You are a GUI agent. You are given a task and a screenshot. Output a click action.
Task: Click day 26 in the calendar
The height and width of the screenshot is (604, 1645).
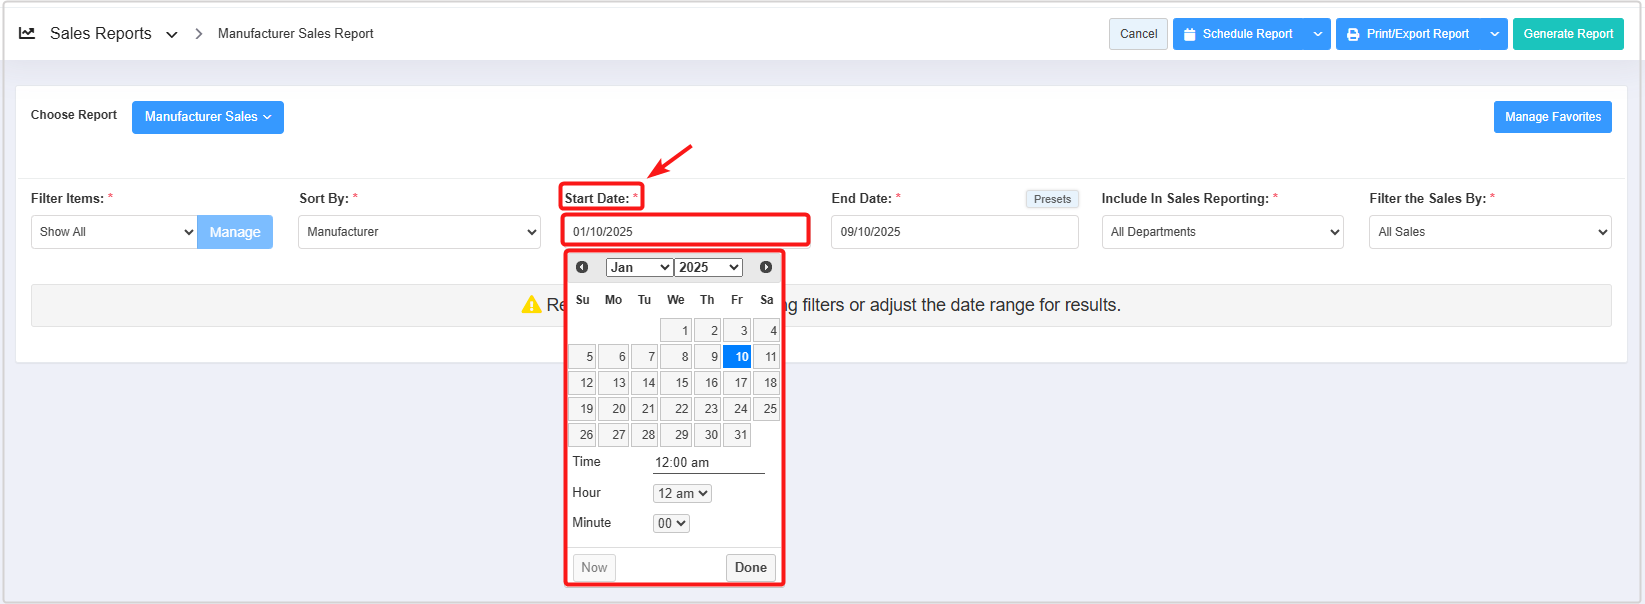582,434
